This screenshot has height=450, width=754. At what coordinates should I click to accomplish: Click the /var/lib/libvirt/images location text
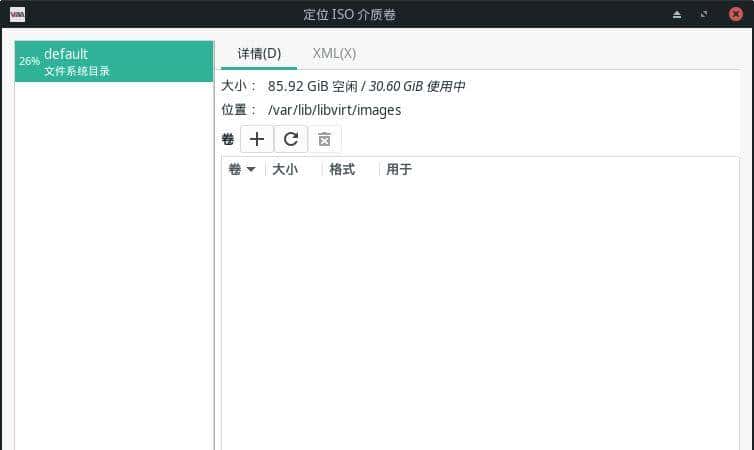334,110
